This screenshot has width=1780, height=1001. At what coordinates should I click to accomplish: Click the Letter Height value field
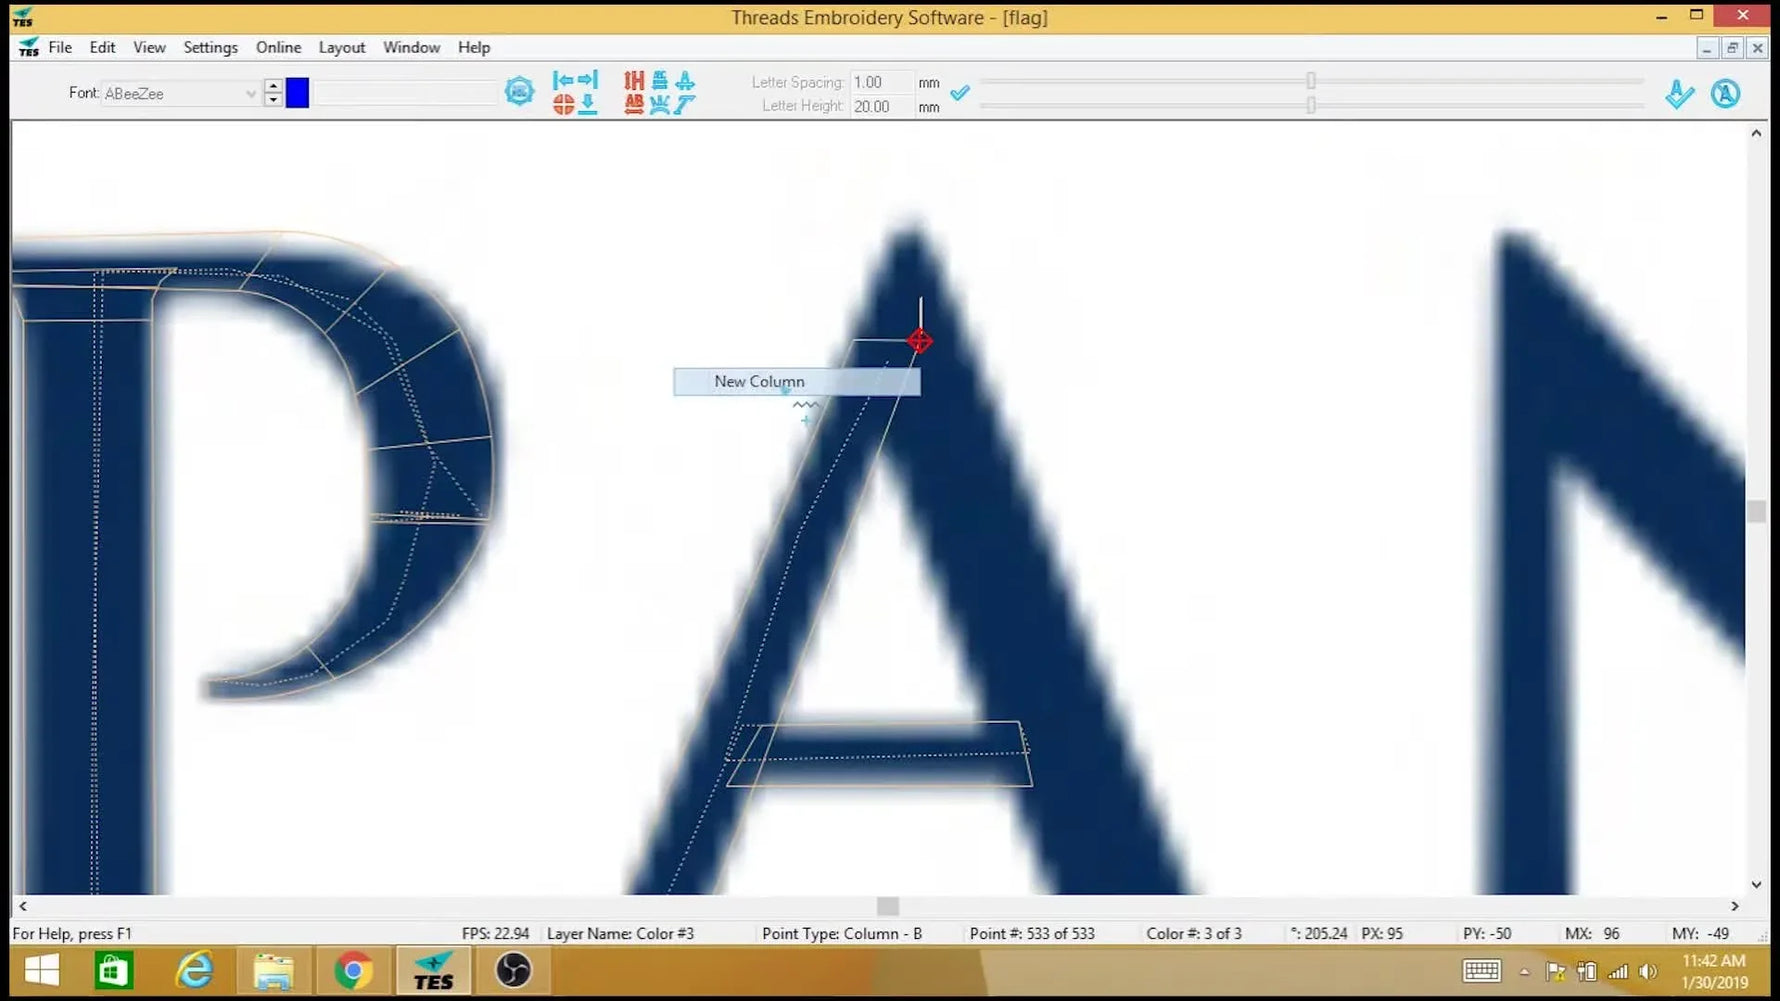point(880,106)
